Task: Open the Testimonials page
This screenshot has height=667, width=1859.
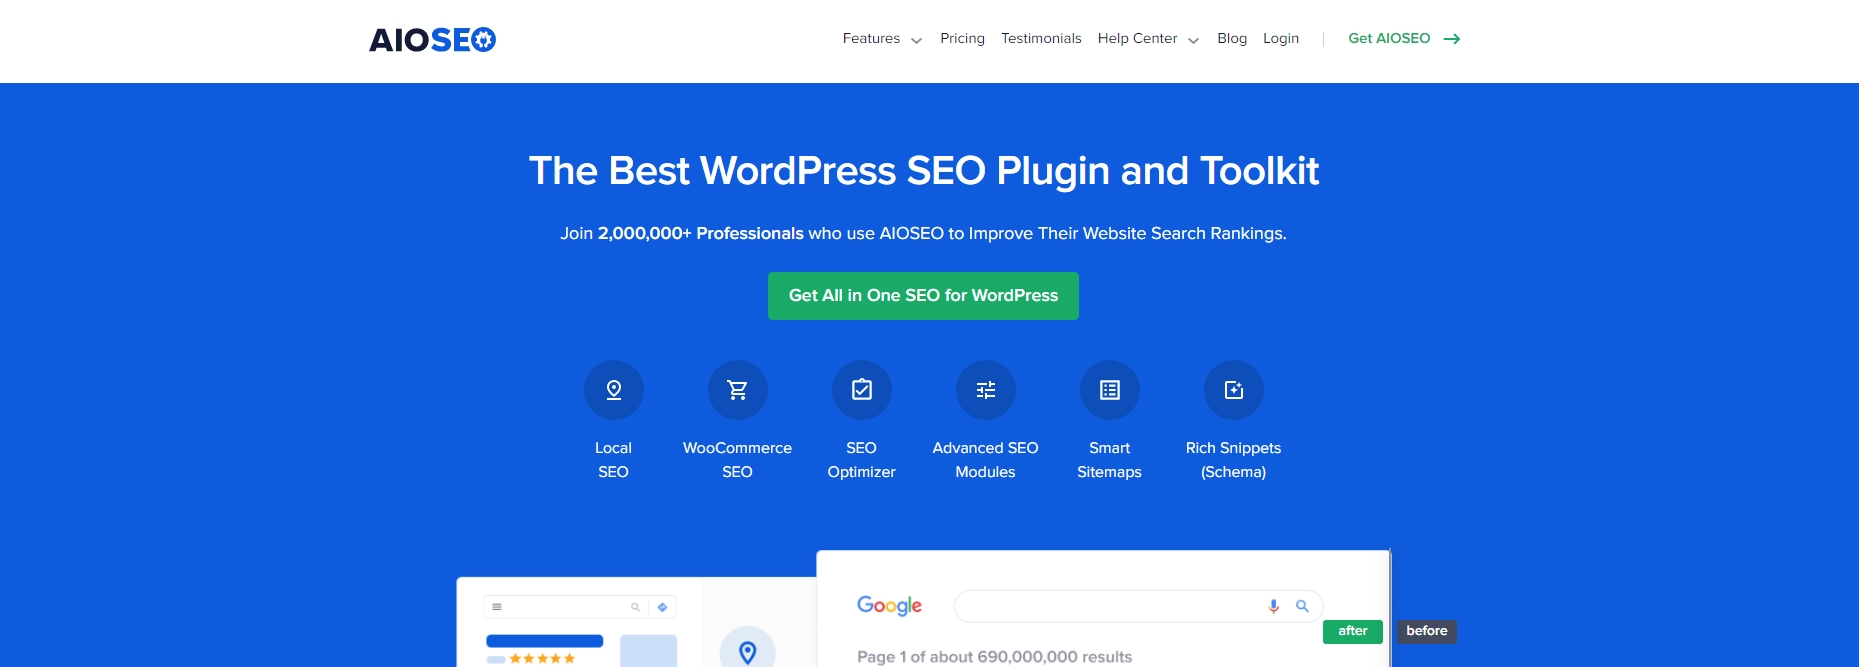Action: click(1041, 39)
